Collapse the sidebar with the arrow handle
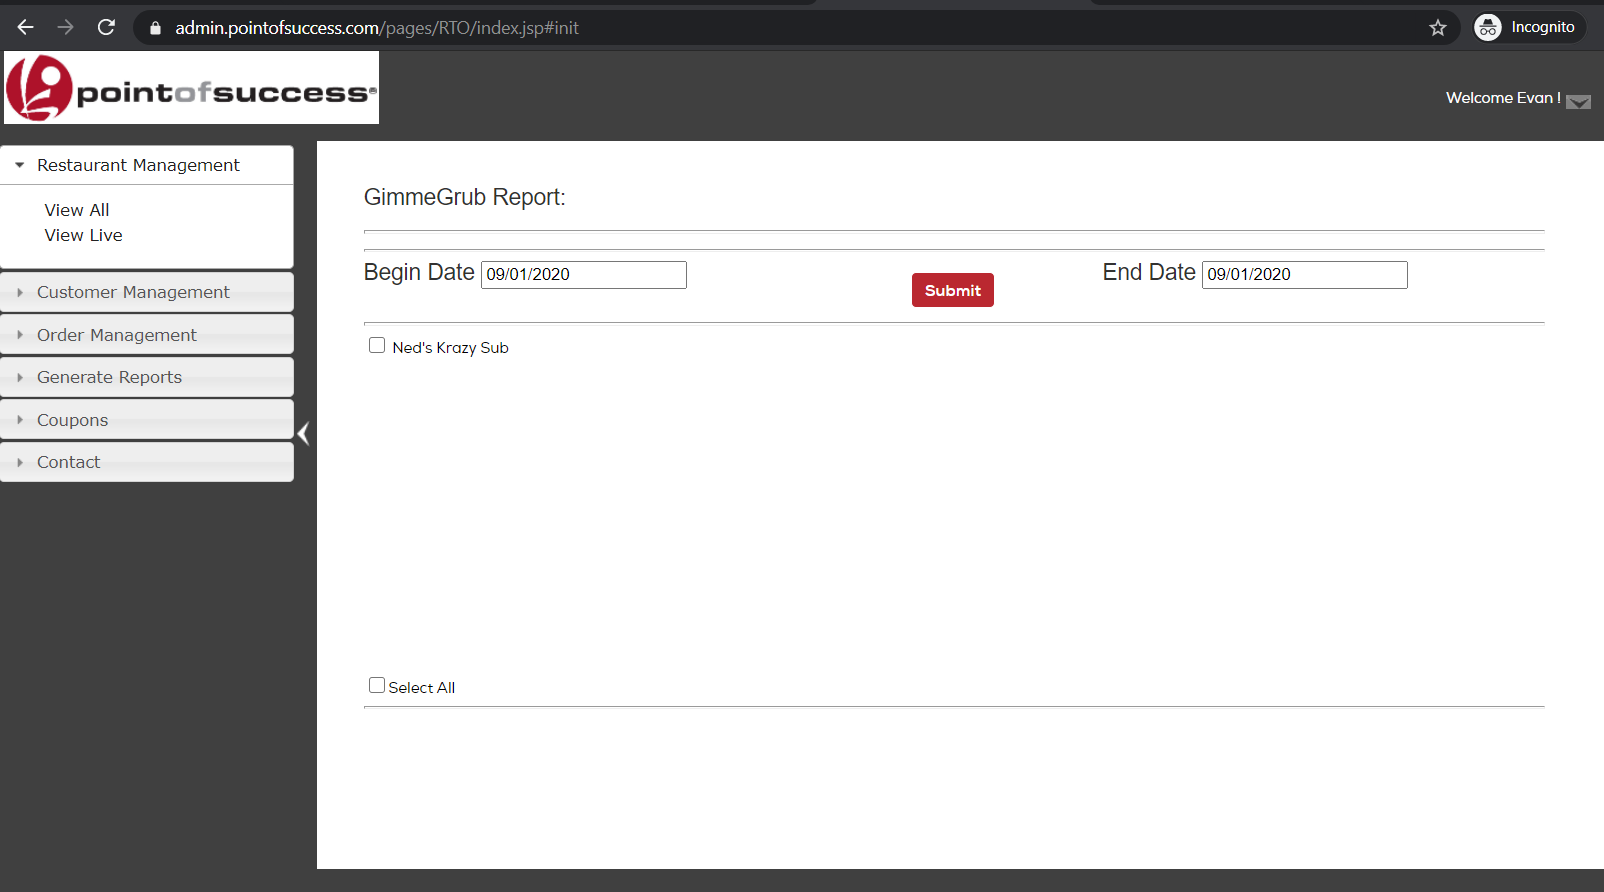The image size is (1604, 892). 304,433
